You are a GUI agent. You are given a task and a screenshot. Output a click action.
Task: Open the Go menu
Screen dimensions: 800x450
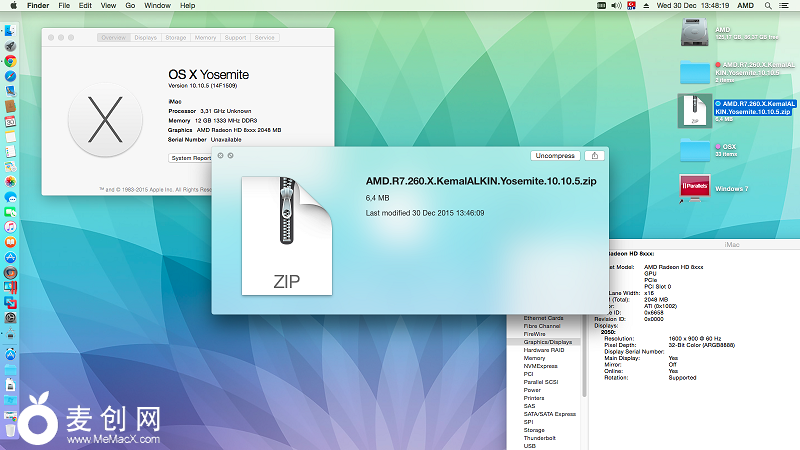pos(130,6)
